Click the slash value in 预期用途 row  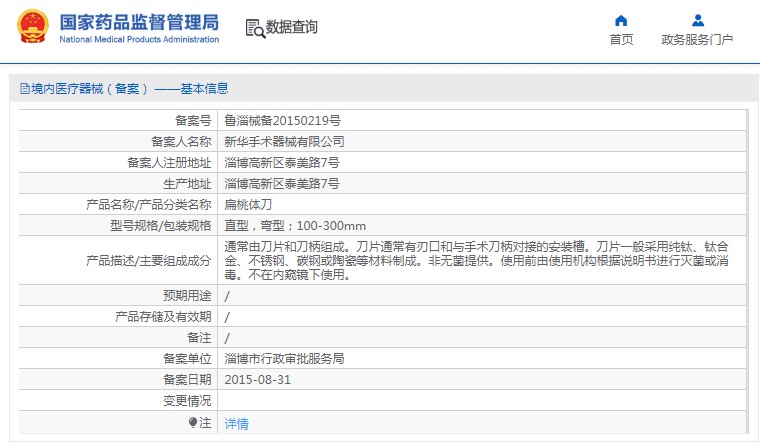(227, 296)
